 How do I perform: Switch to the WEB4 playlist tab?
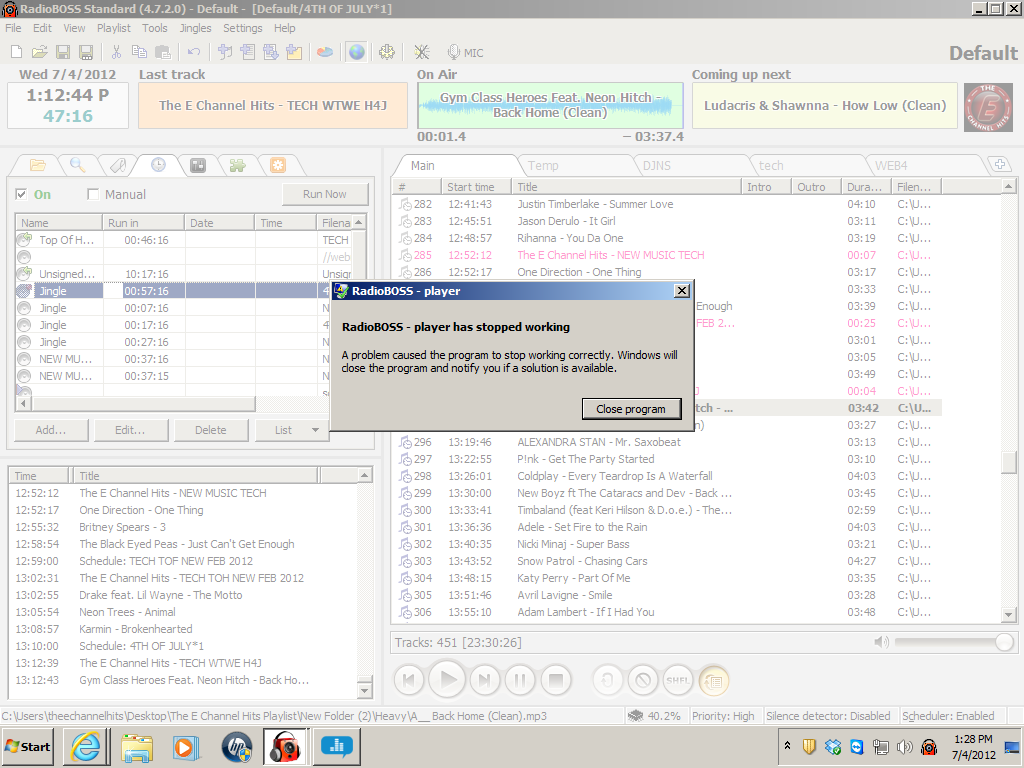(891, 165)
